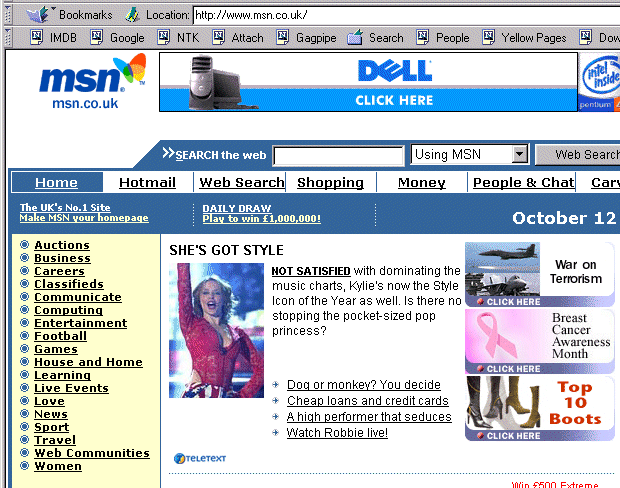Image resolution: width=620 pixels, height=488 pixels.
Task: Click the bullet next to Dog or monkey
Action: [x=276, y=384]
